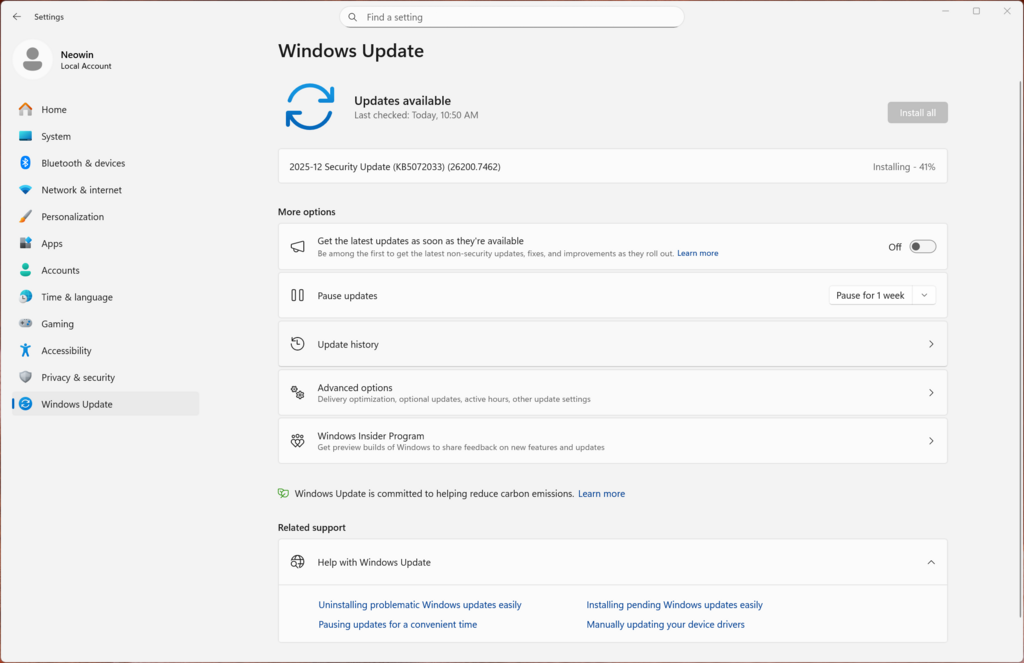
Task: Open the System settings page
Action: tap(105, 136)
